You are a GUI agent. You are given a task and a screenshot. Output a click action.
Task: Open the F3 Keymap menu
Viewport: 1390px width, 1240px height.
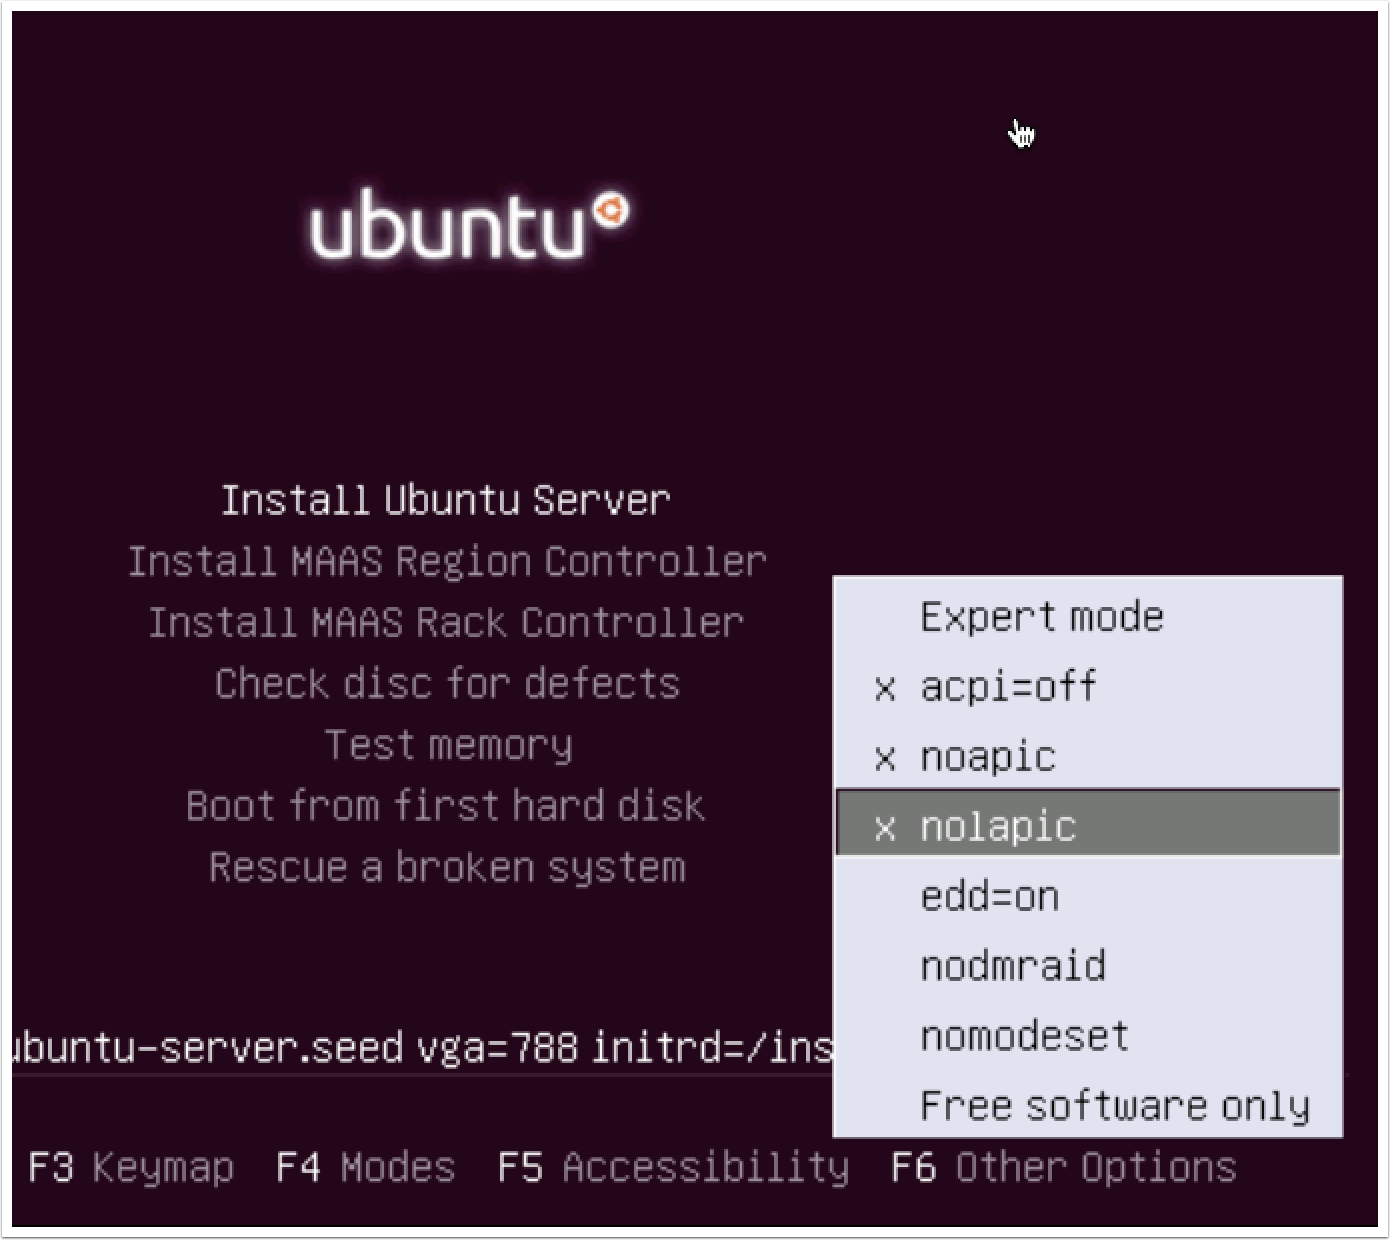click(131, 1167)
